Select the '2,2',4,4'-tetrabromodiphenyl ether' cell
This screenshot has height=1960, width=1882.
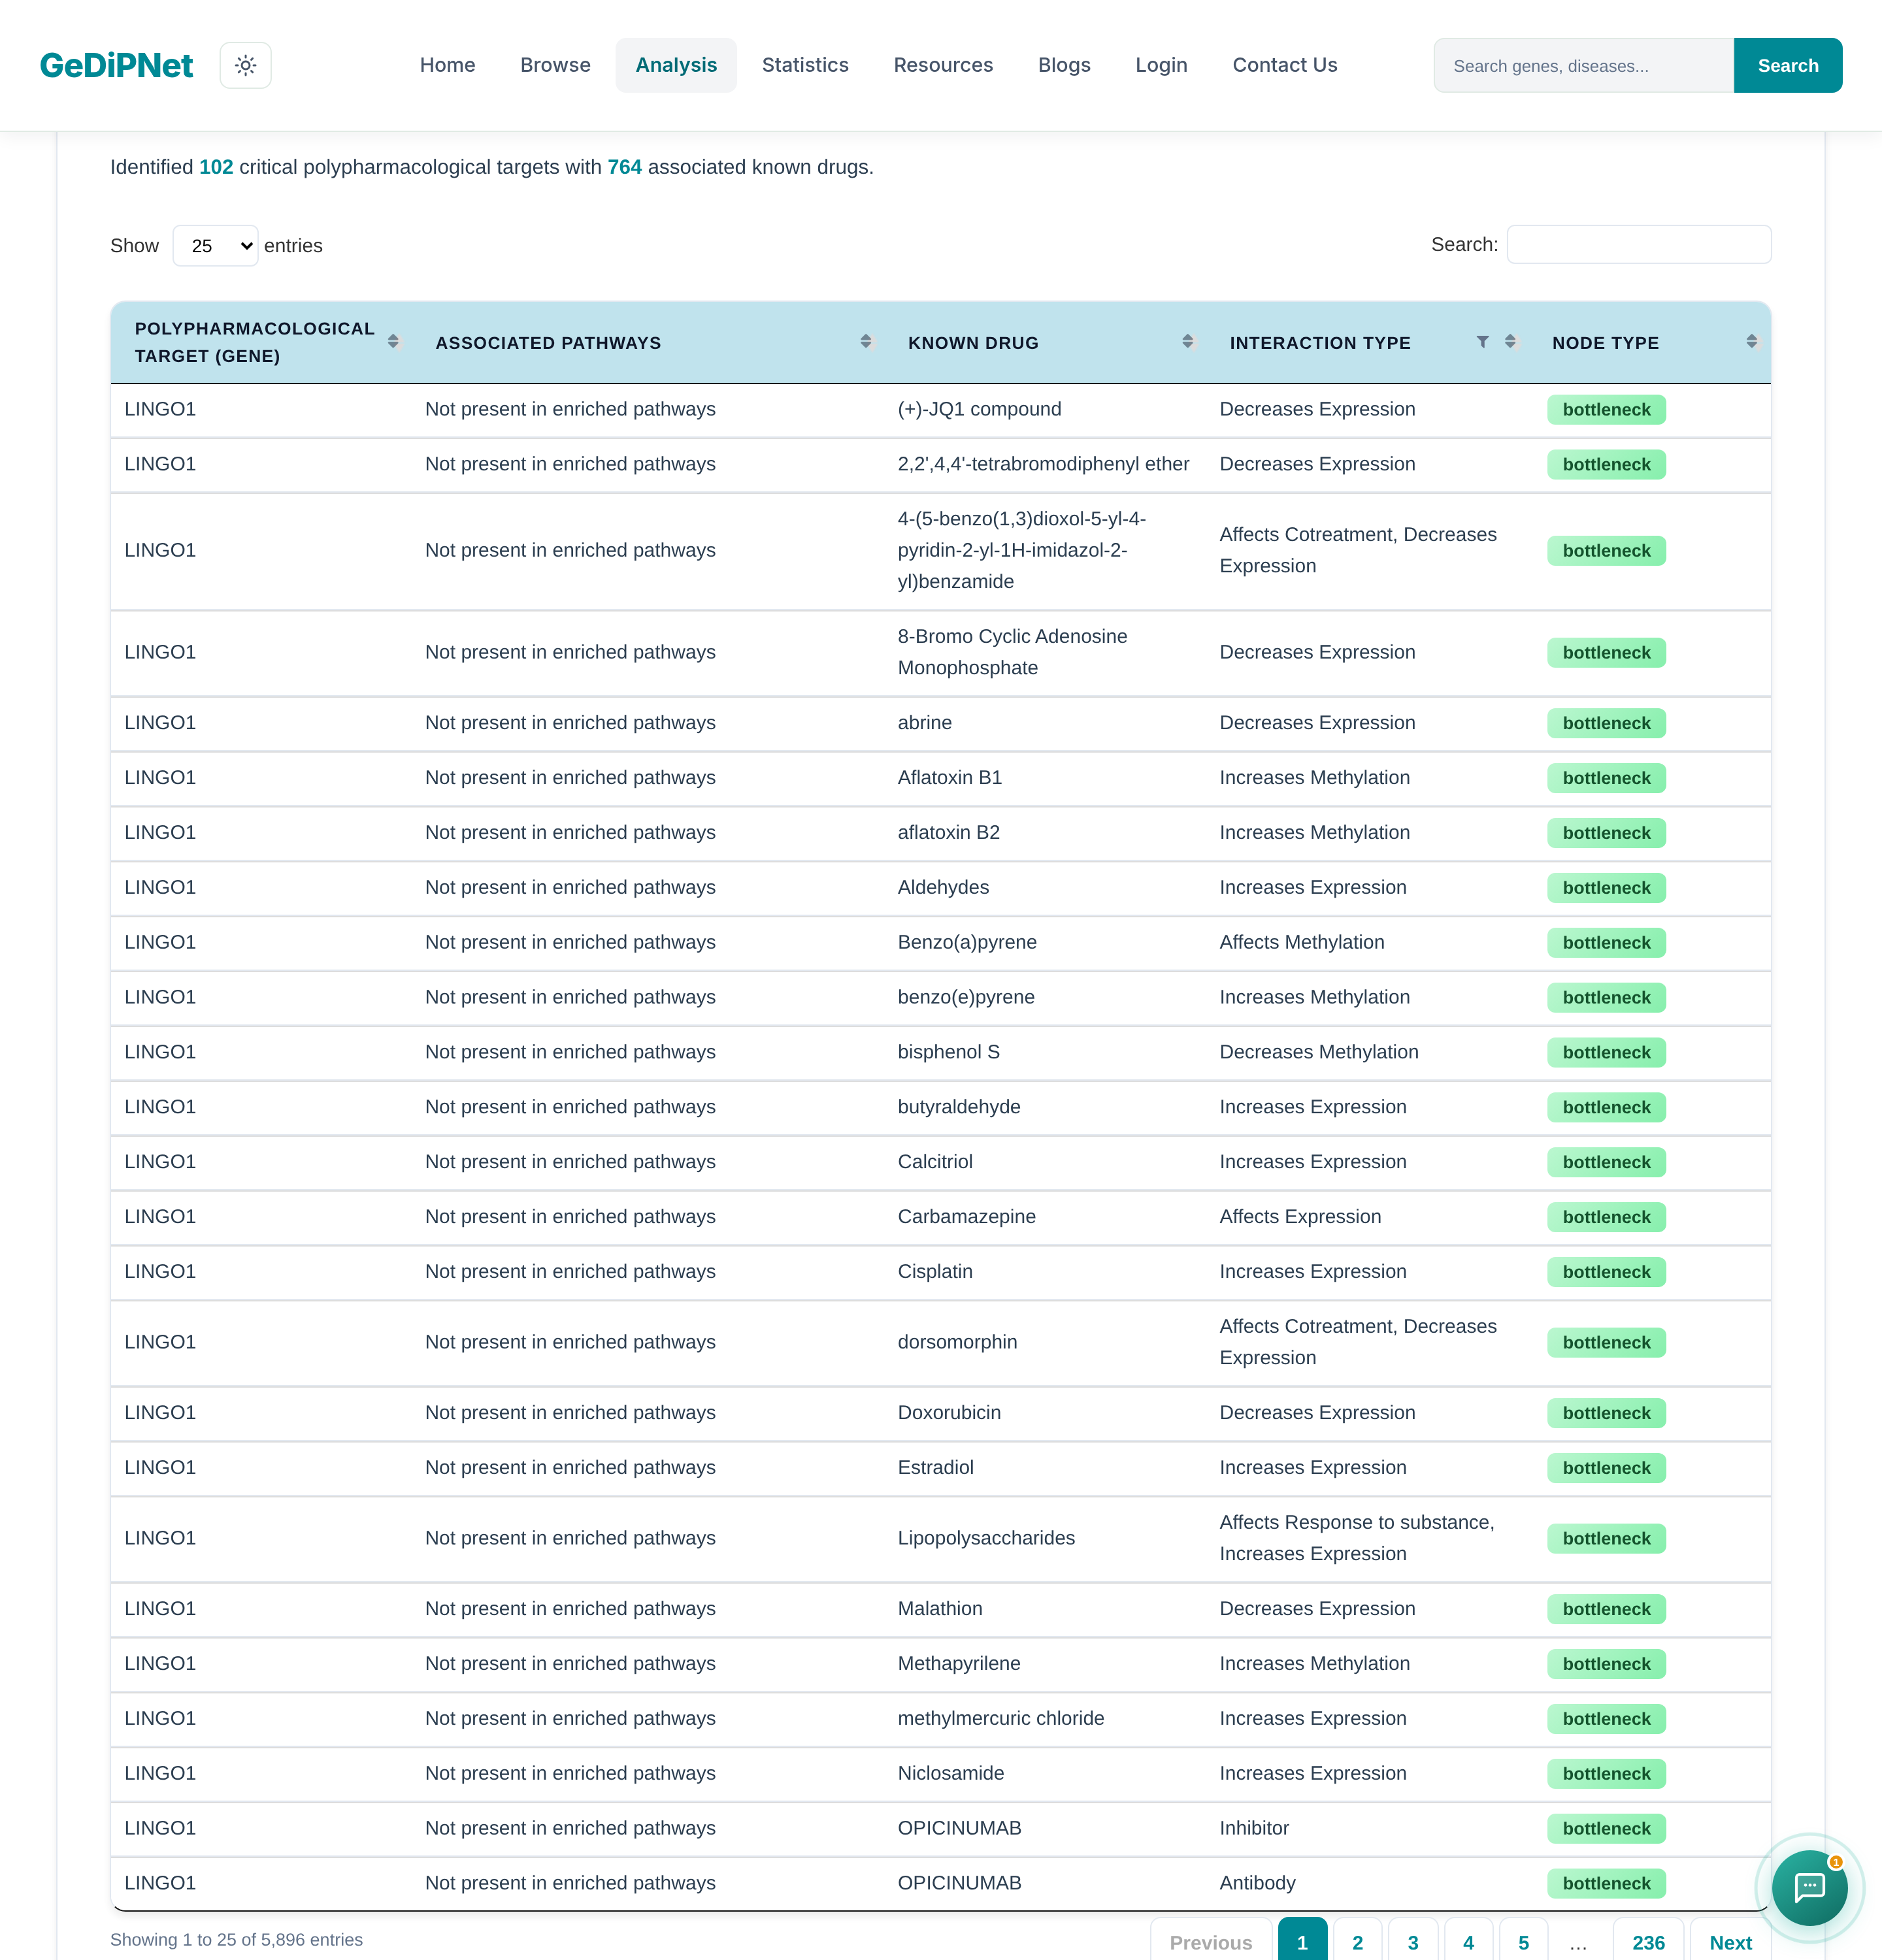(1043, 464)
